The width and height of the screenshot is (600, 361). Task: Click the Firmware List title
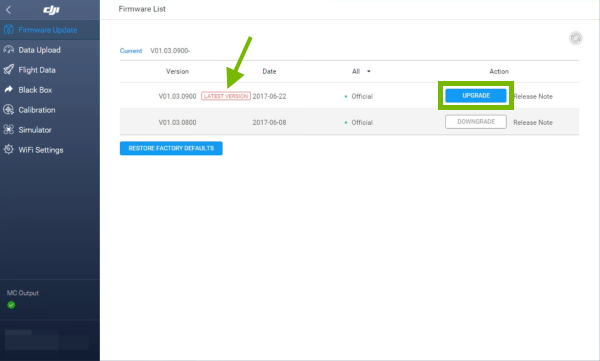tap(142, 9)
